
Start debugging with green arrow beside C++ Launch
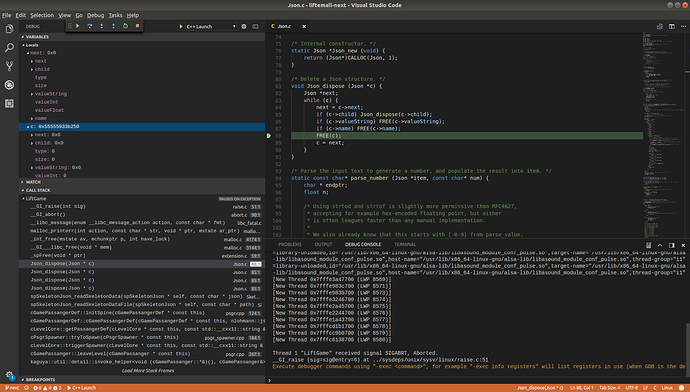click(x=181, y=26)
